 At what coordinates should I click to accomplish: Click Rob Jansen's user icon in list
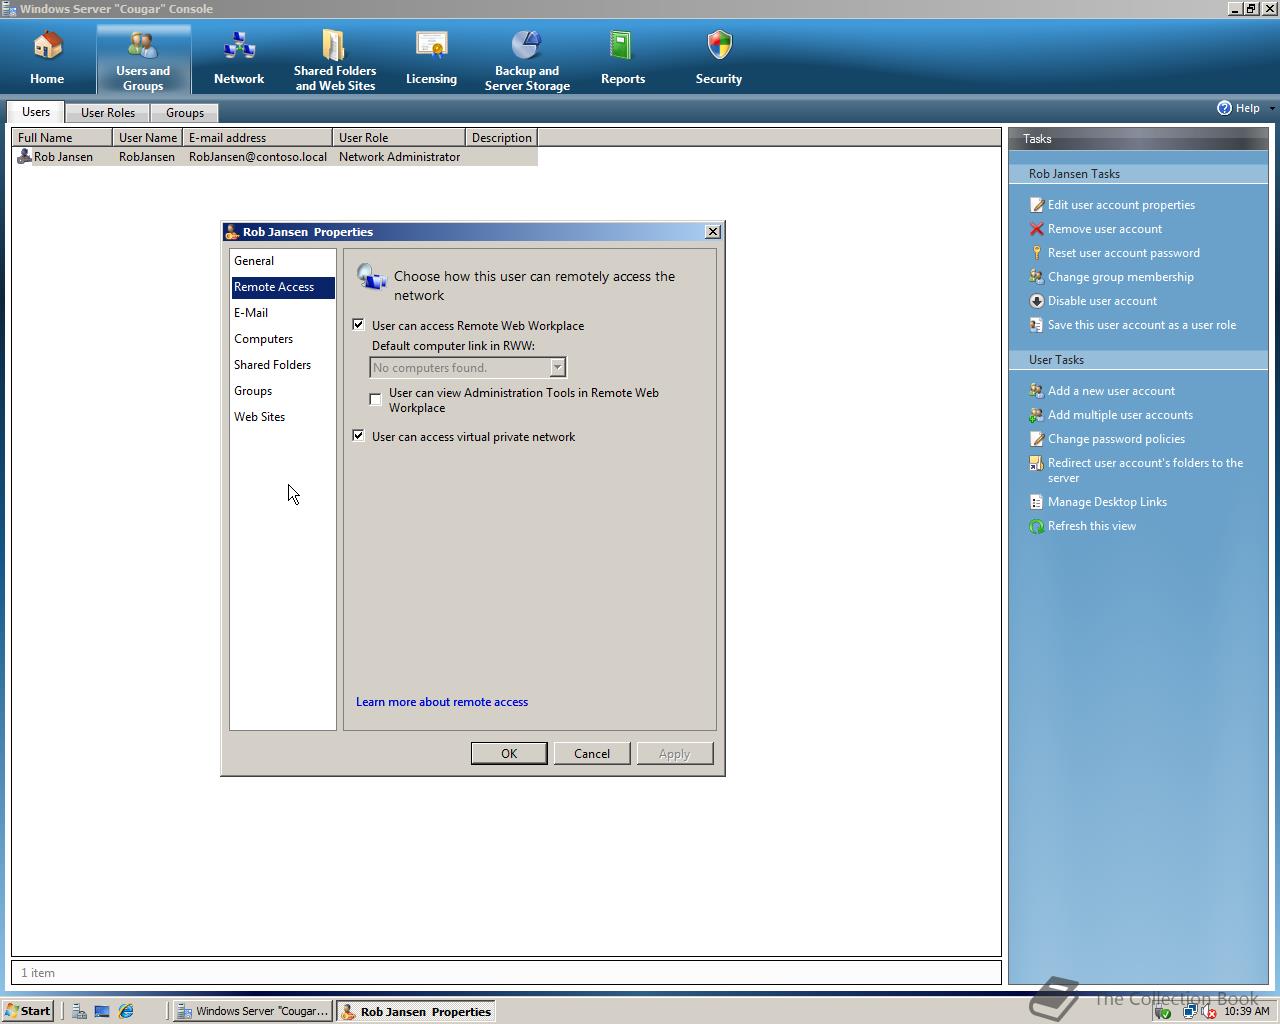point(25,157)
